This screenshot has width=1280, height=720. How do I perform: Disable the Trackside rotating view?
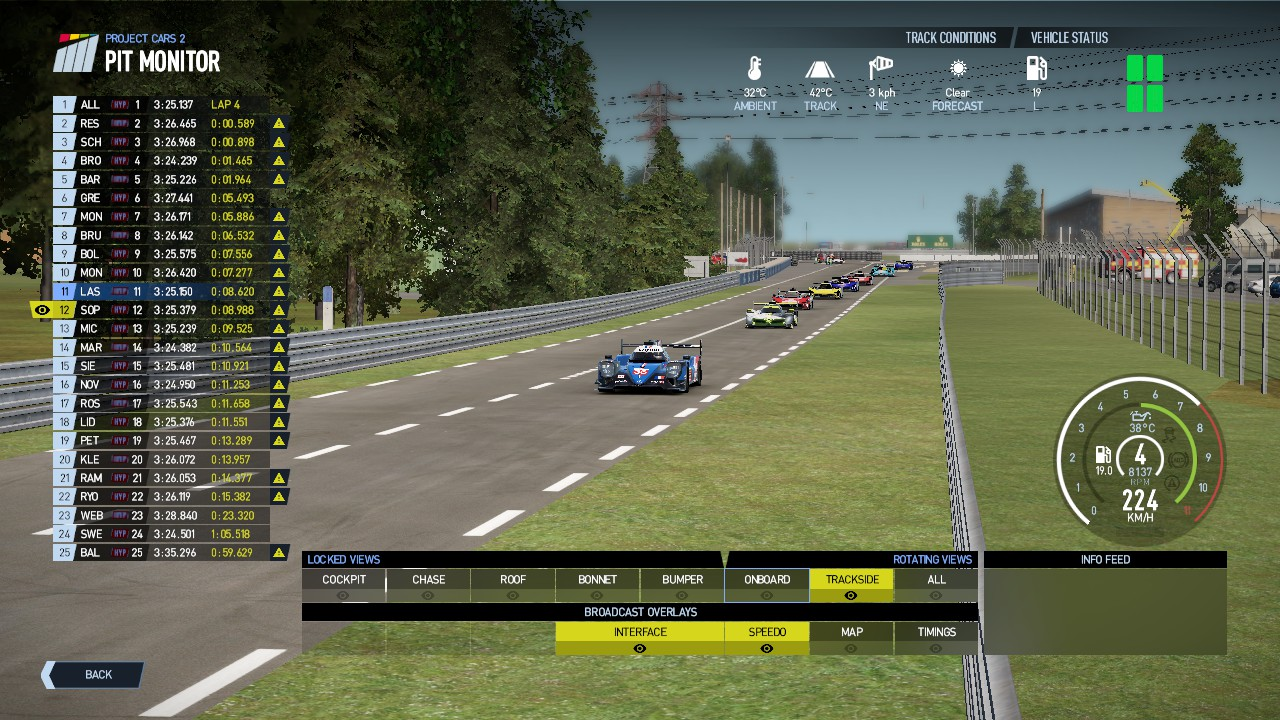[852, 586]
